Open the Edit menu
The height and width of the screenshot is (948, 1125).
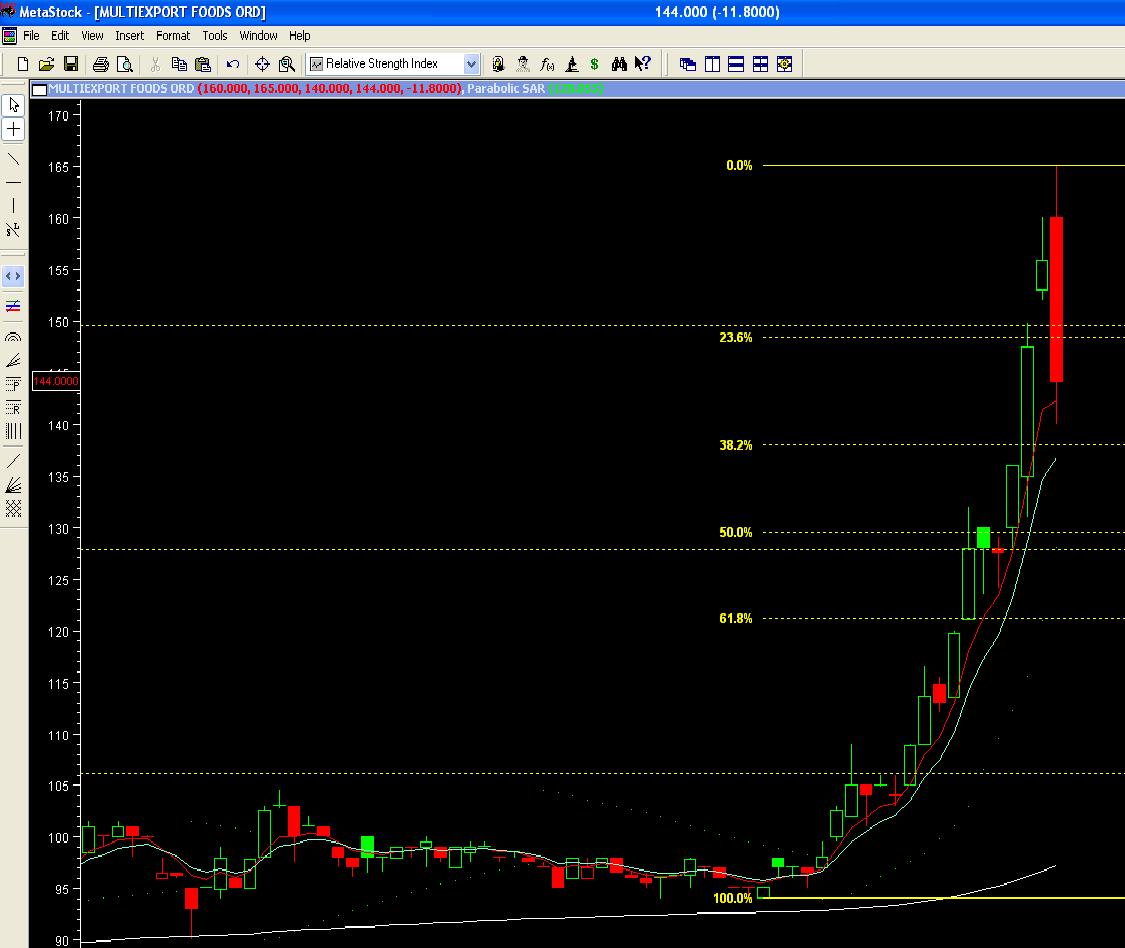point(60,36)
